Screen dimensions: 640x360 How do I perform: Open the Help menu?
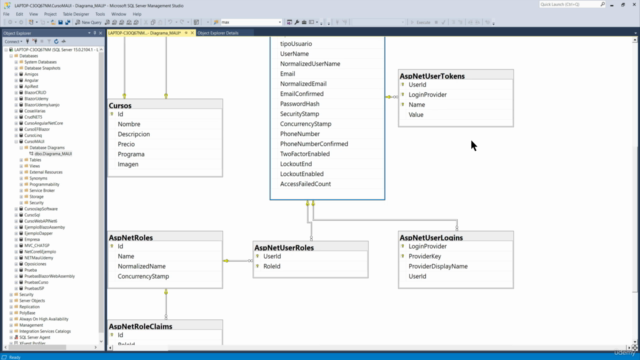pos(137,14)
